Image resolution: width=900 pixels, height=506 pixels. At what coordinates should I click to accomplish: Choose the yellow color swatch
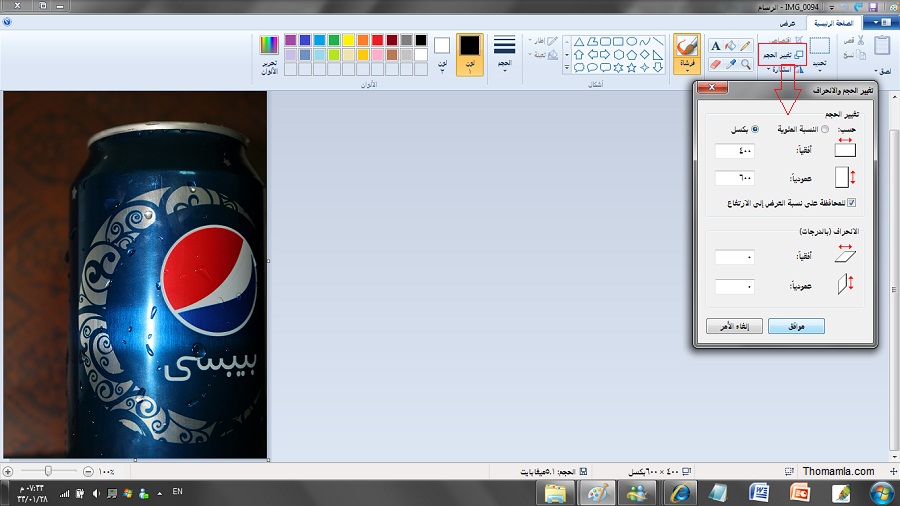(348, 40)
